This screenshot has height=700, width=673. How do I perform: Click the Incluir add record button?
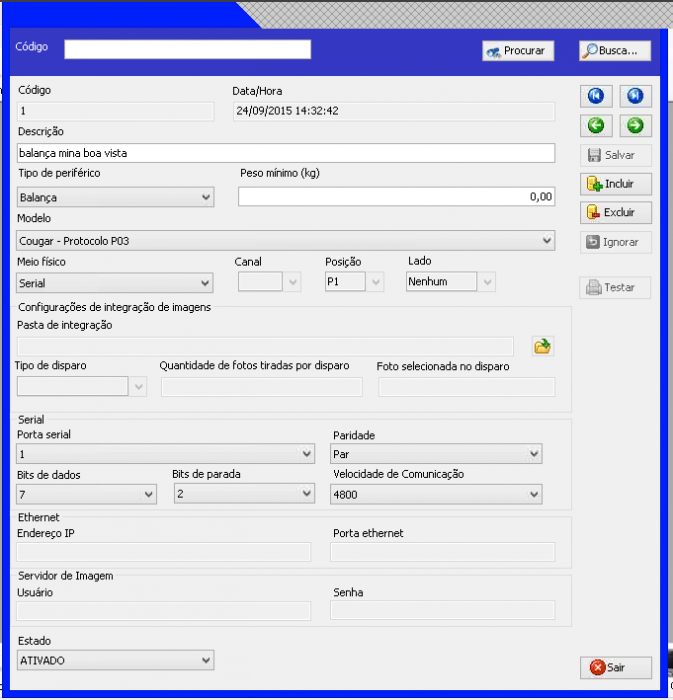(x=615, y=184)
